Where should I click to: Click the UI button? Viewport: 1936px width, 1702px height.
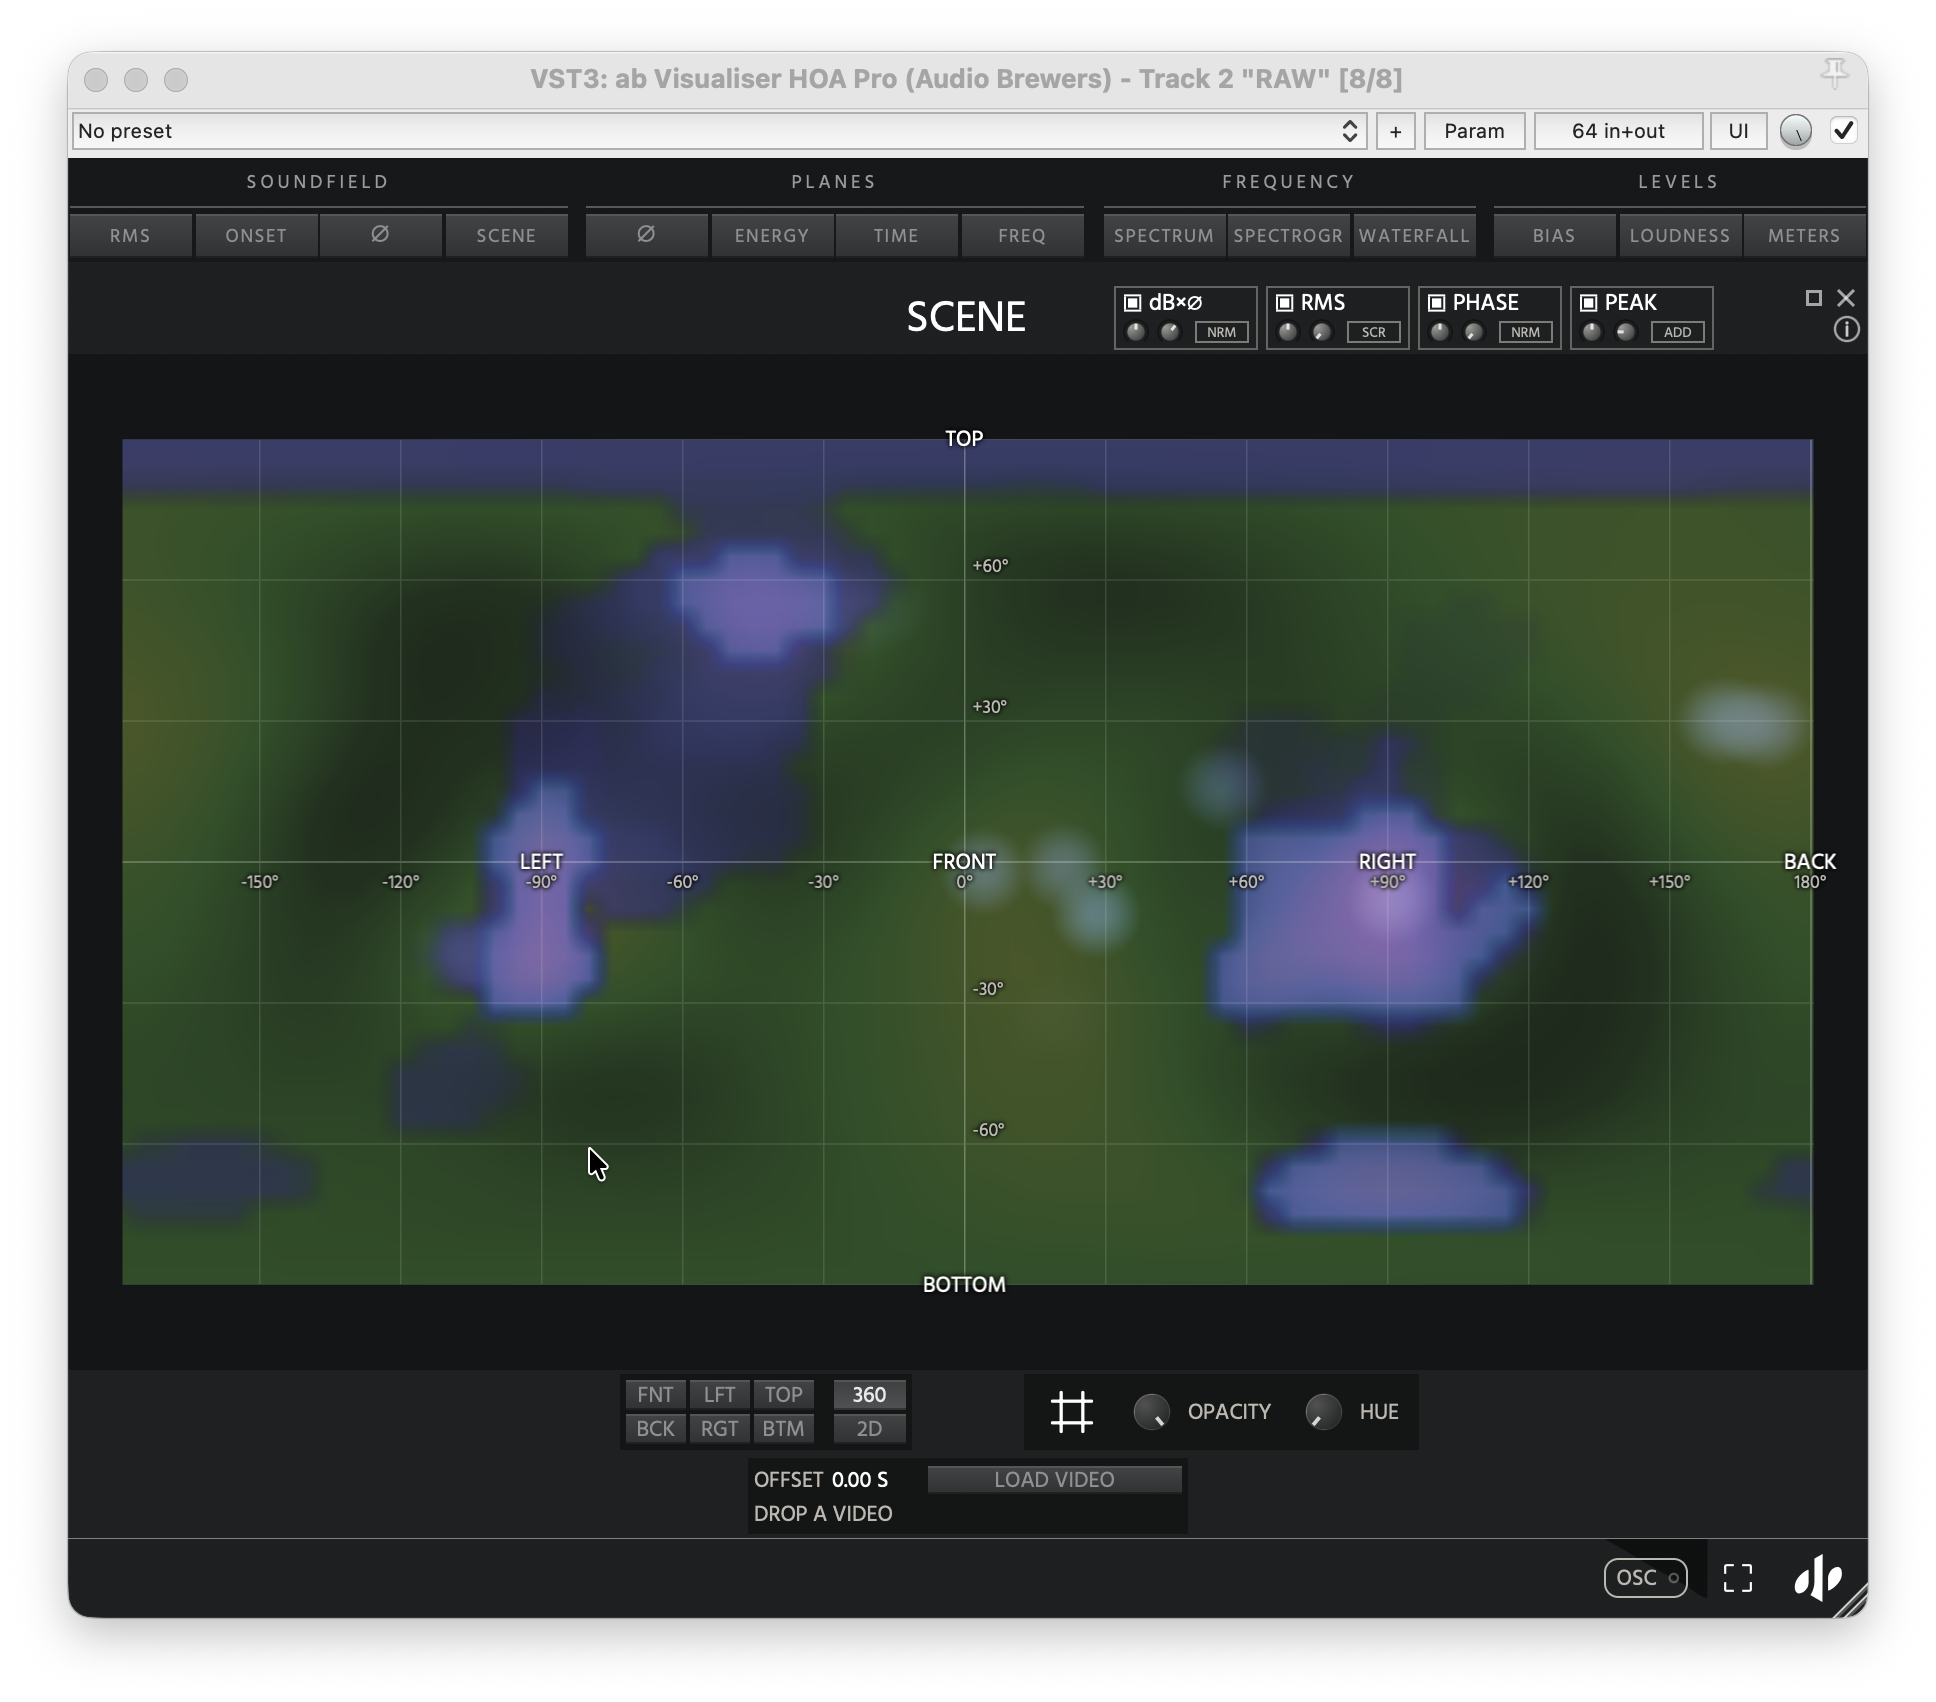coord(1738,131)
